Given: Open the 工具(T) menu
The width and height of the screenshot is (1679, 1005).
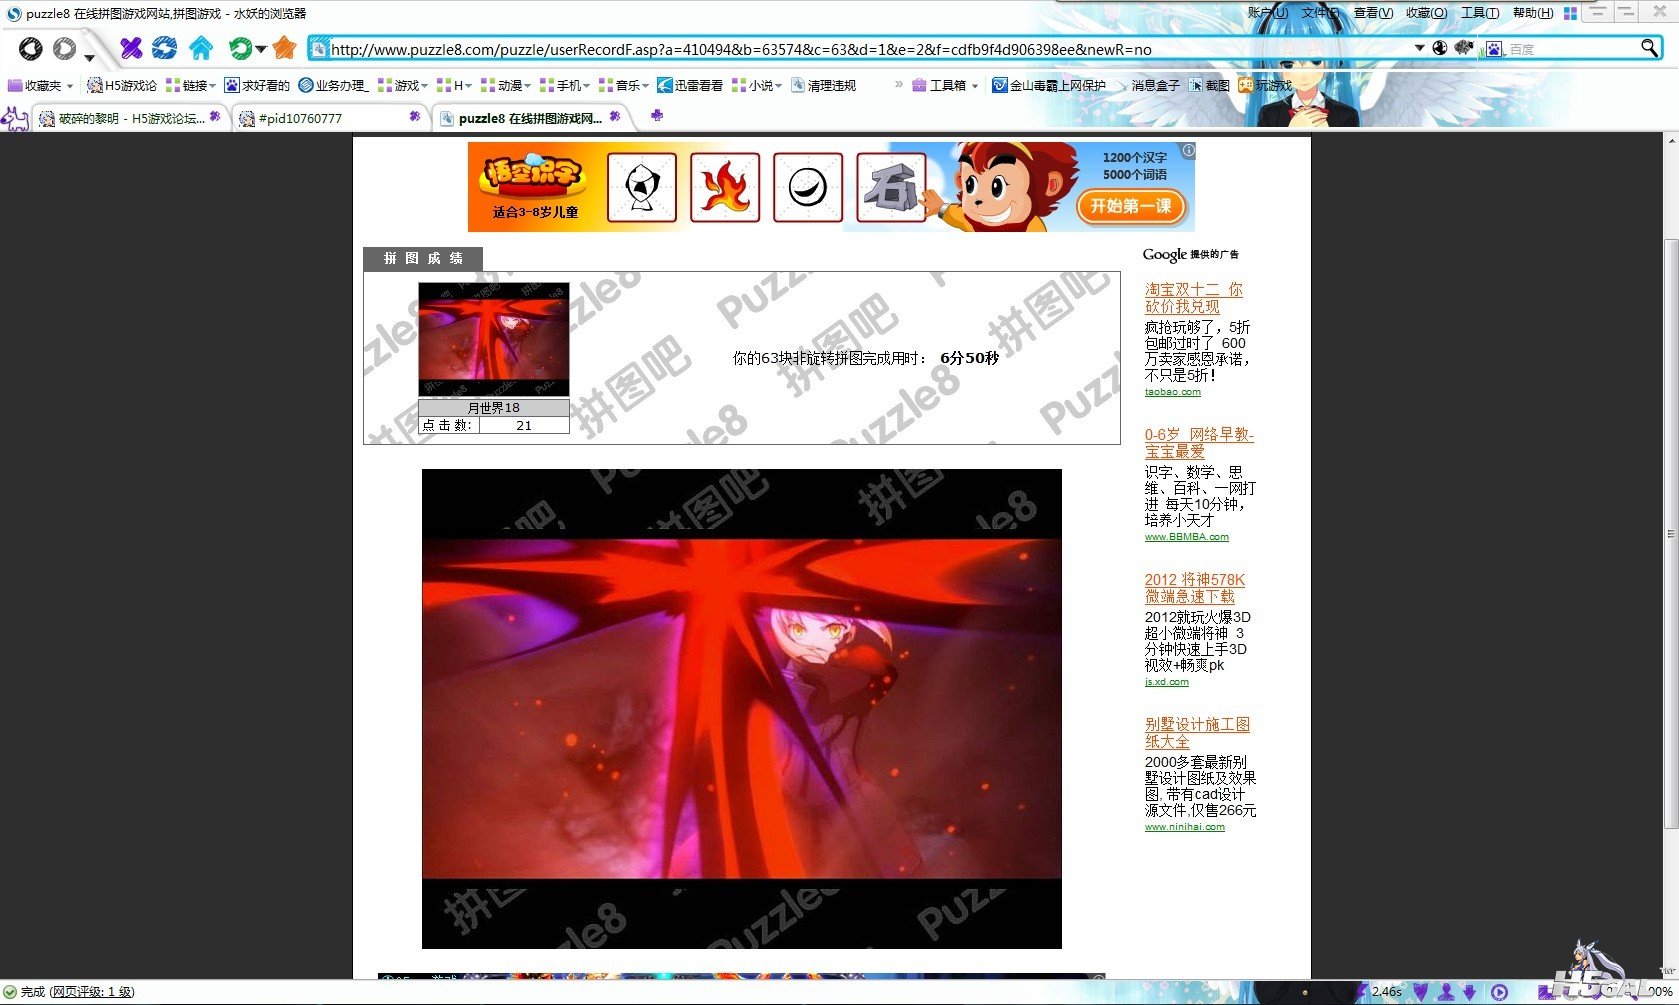Looking at the screenshot, I should pyautogui.click(x=1480, y=13).
